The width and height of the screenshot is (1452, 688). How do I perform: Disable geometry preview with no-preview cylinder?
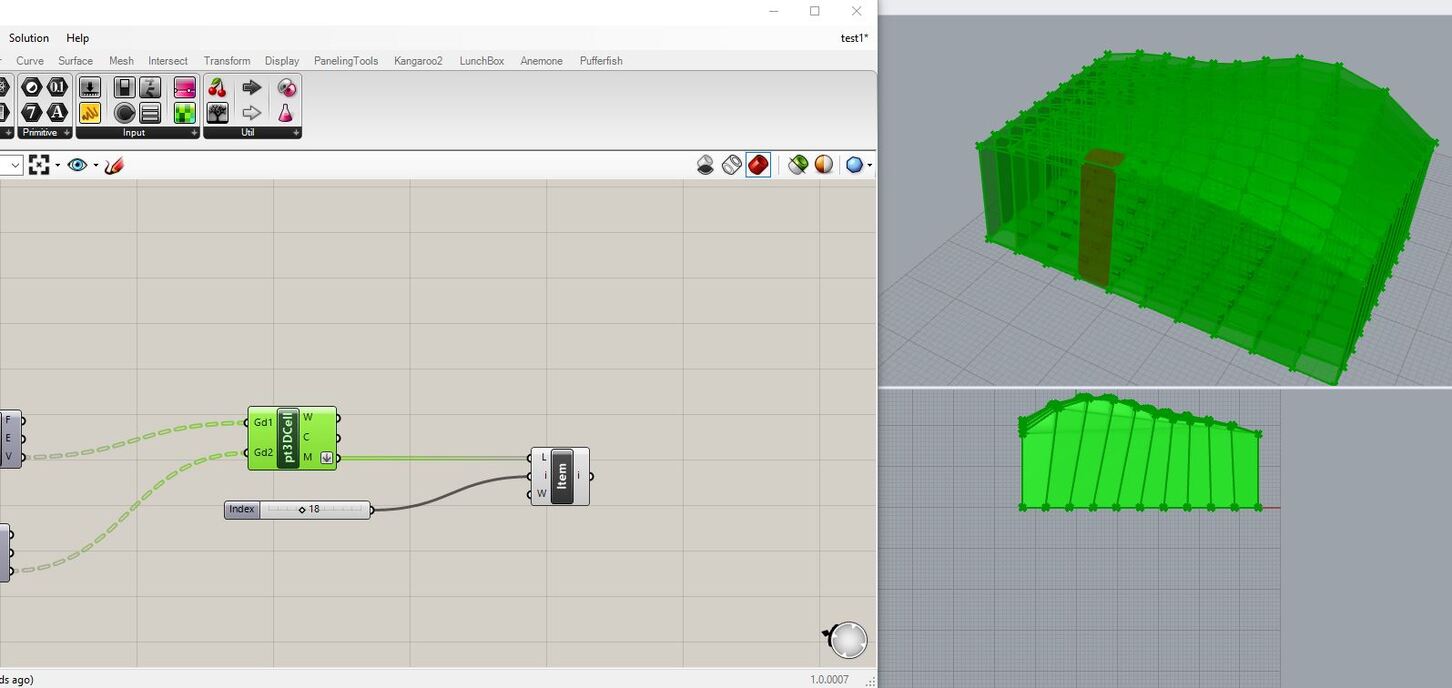coord(704,164)
